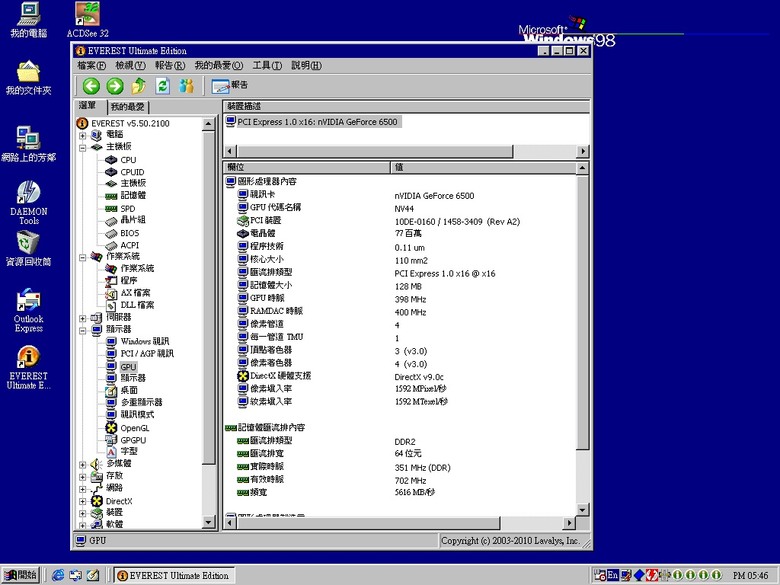Select 桌面 desktop tree item
Viewport: 780px width, 585px height.
coord(129,390)
